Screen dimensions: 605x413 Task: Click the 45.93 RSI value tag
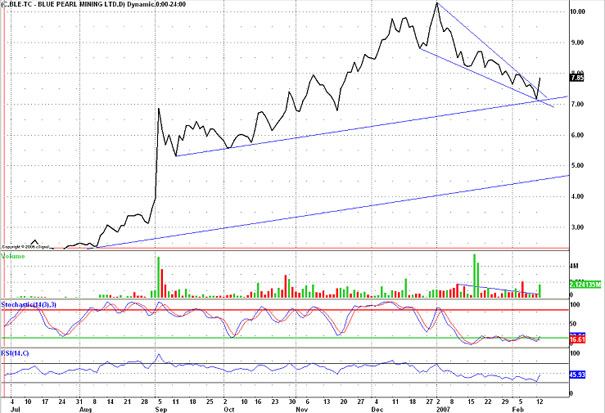click(577, 374)
